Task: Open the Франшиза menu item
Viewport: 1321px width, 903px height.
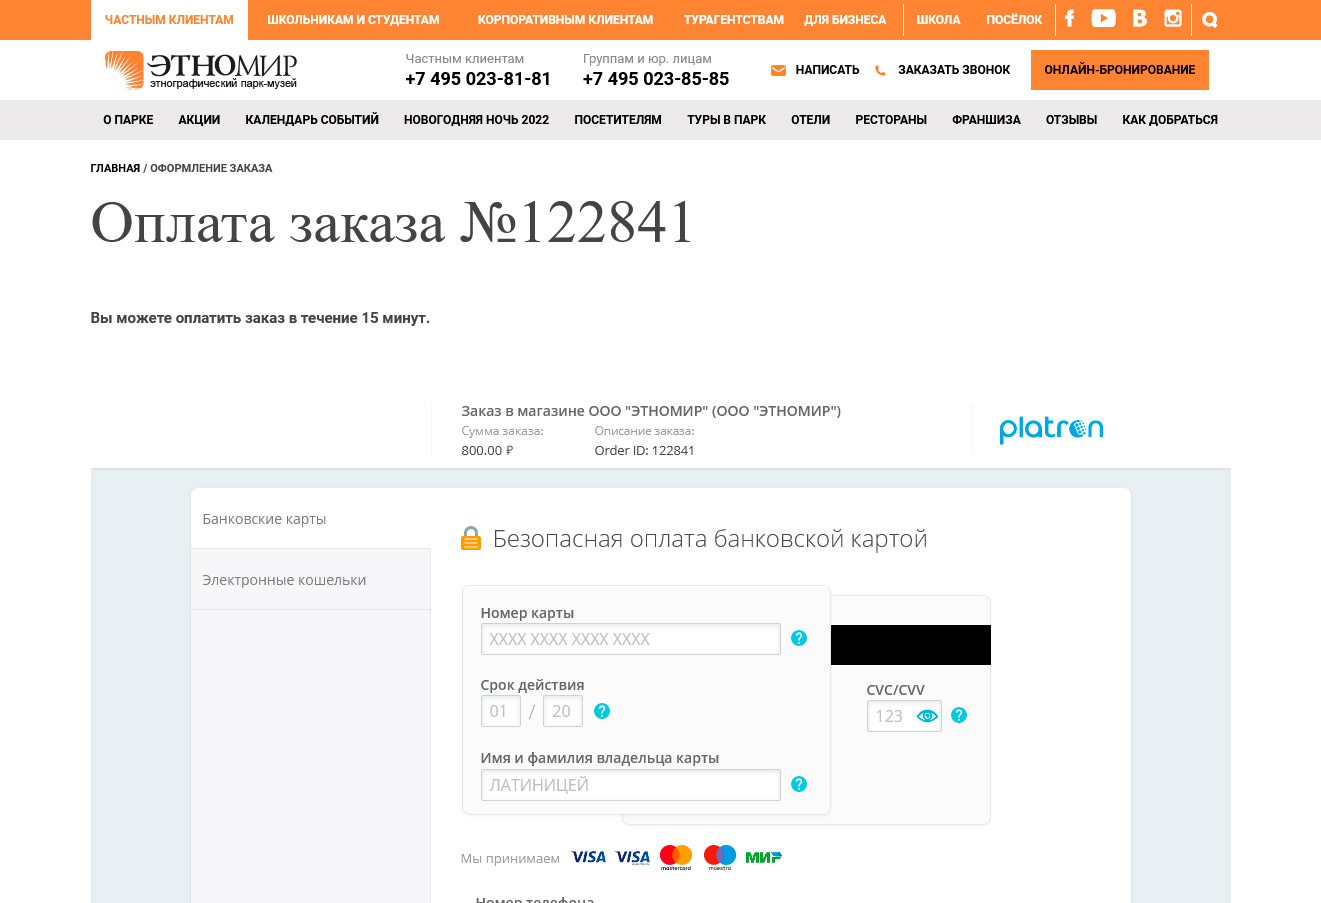Action: pos(986,120)
